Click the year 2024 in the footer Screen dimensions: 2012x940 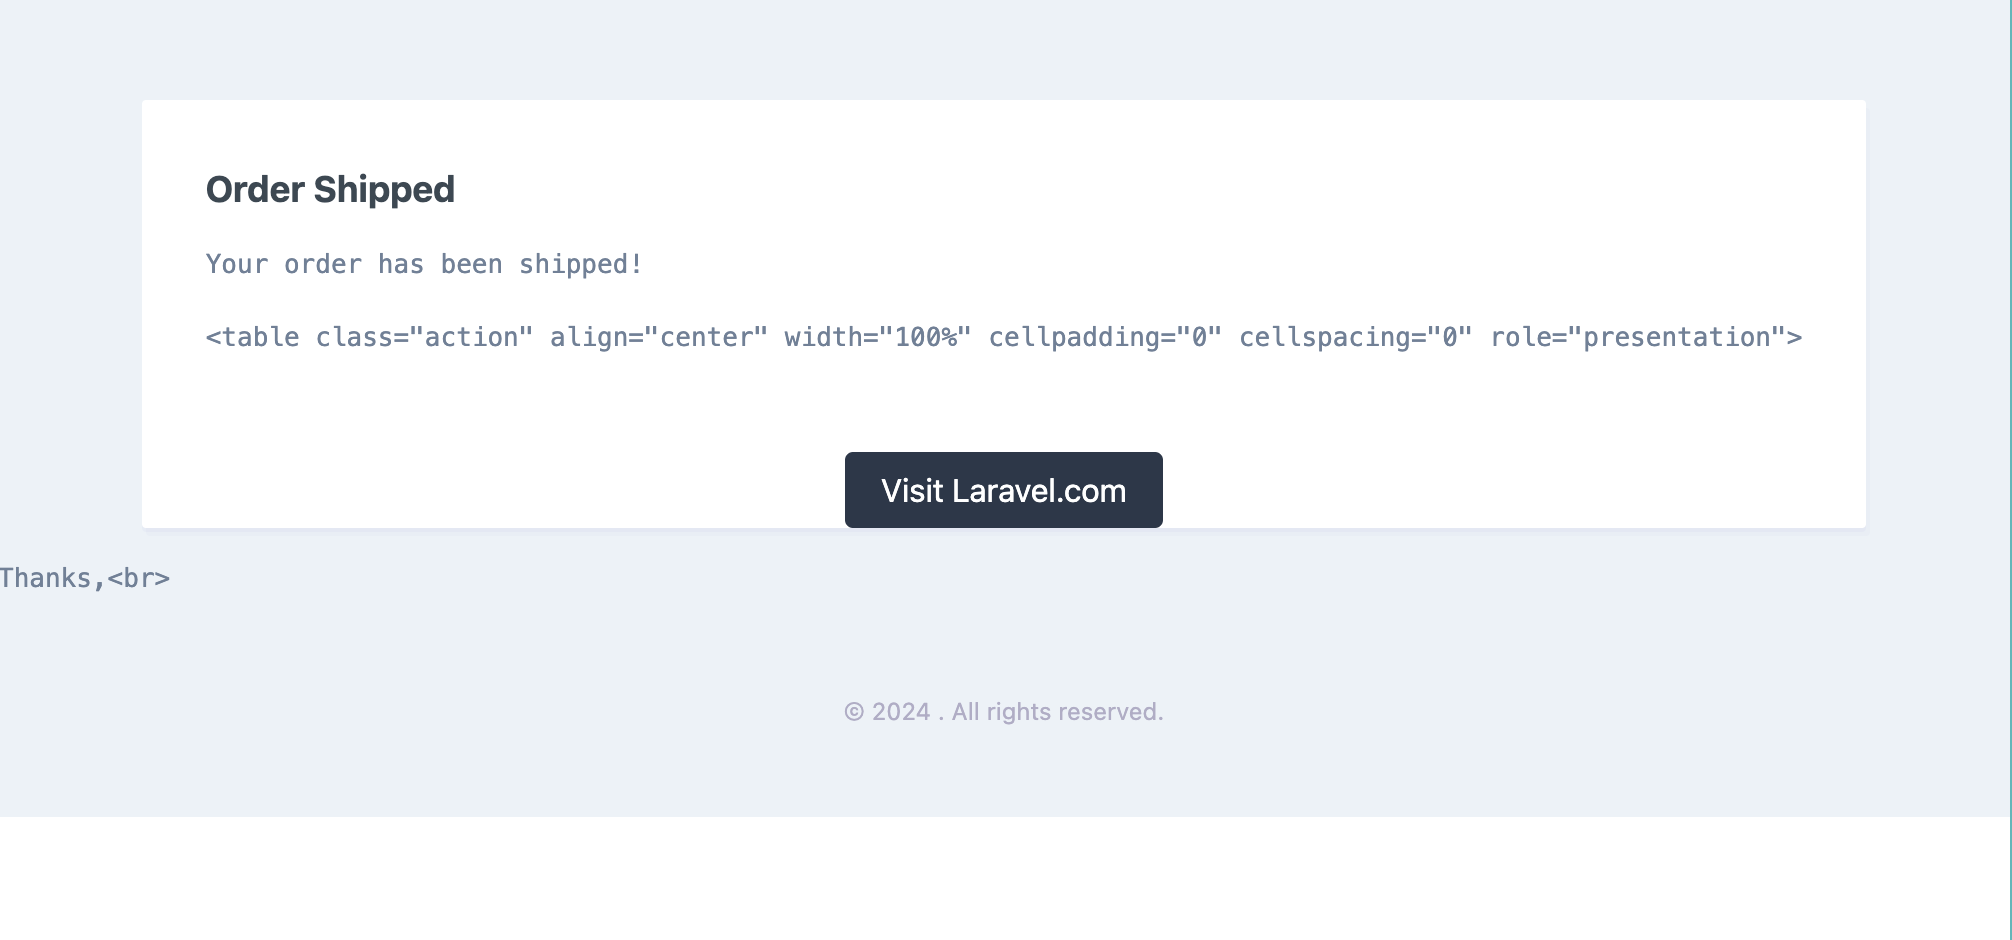(x=901, y=712)
